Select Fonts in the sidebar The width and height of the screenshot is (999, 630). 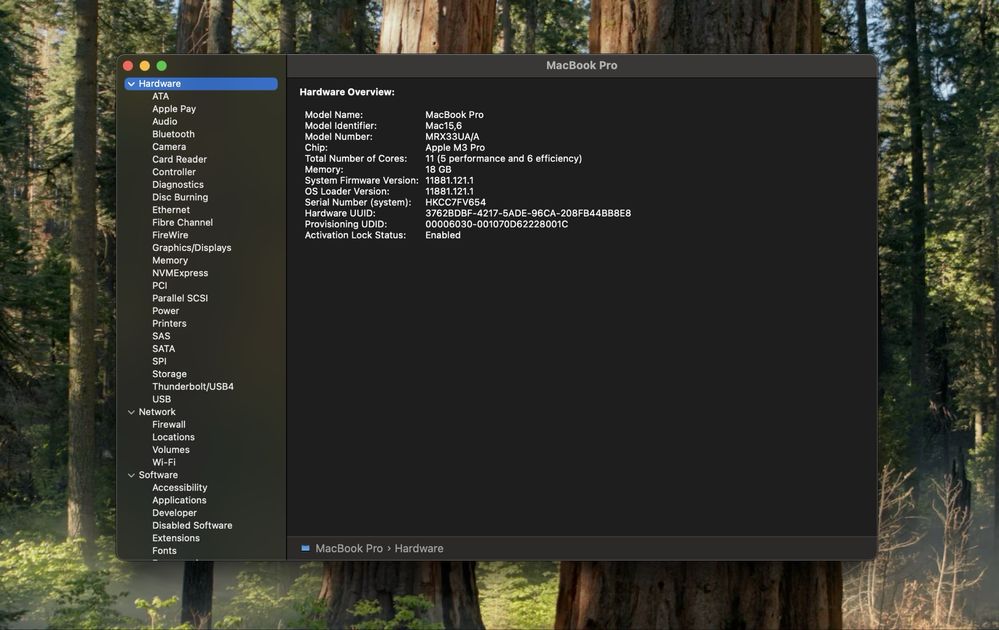tap(164, 551)
